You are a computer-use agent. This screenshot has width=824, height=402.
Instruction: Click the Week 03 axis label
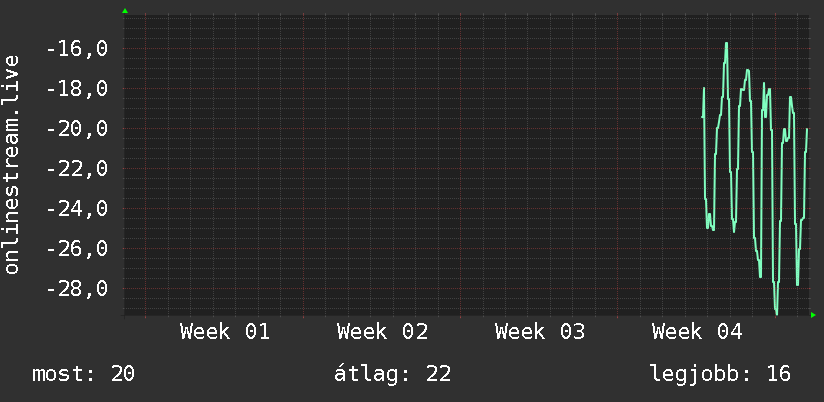(540, 331)
